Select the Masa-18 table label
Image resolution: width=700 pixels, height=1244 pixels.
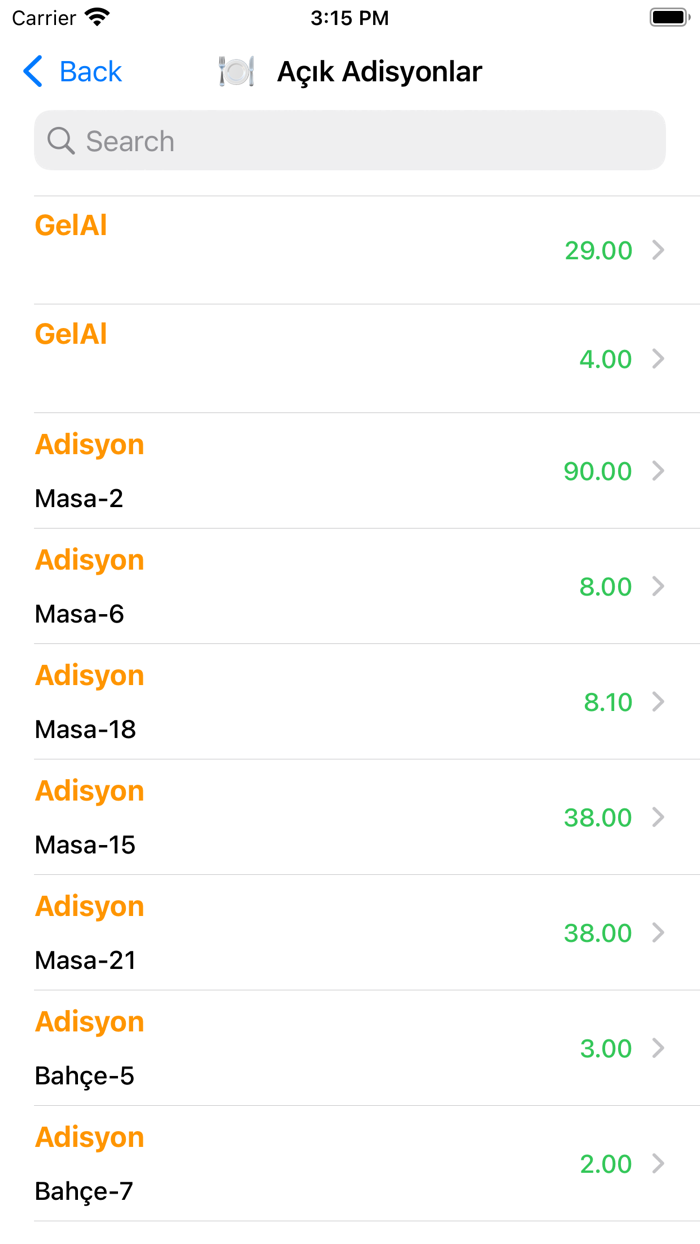85,729
